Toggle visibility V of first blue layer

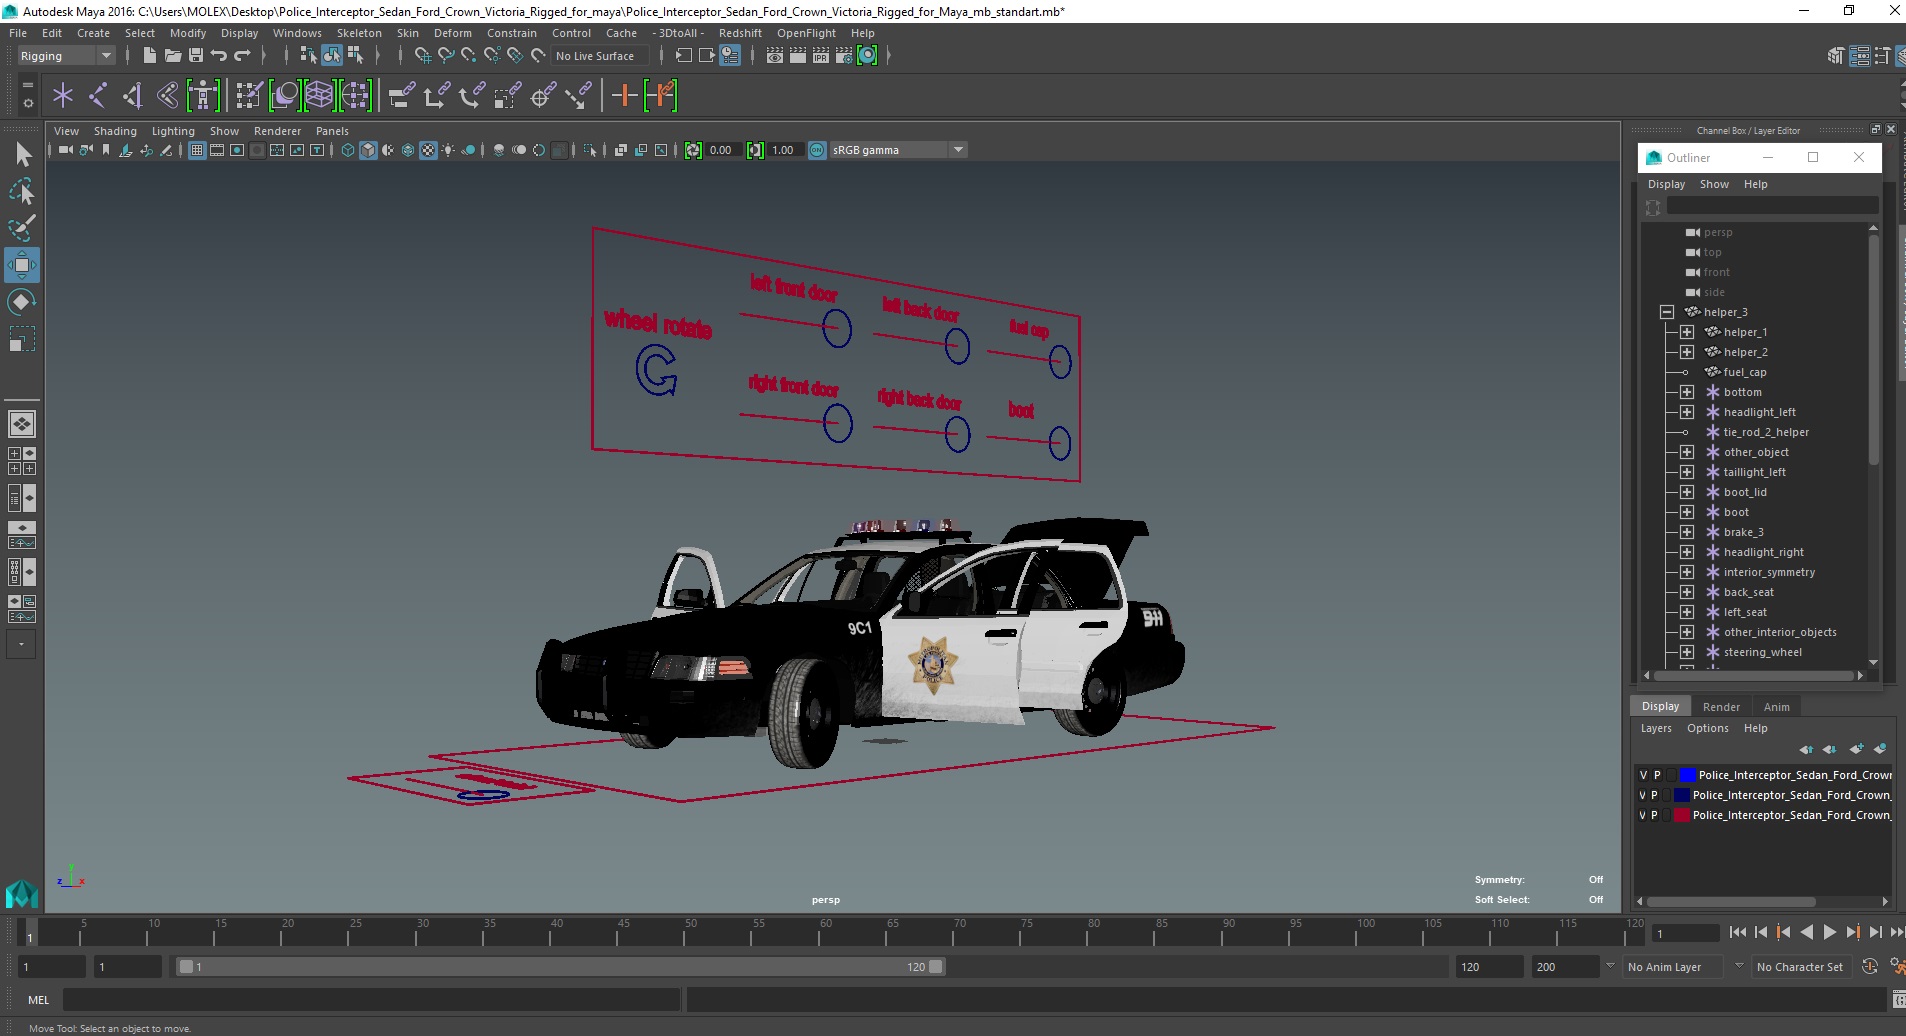(1643, 775)
